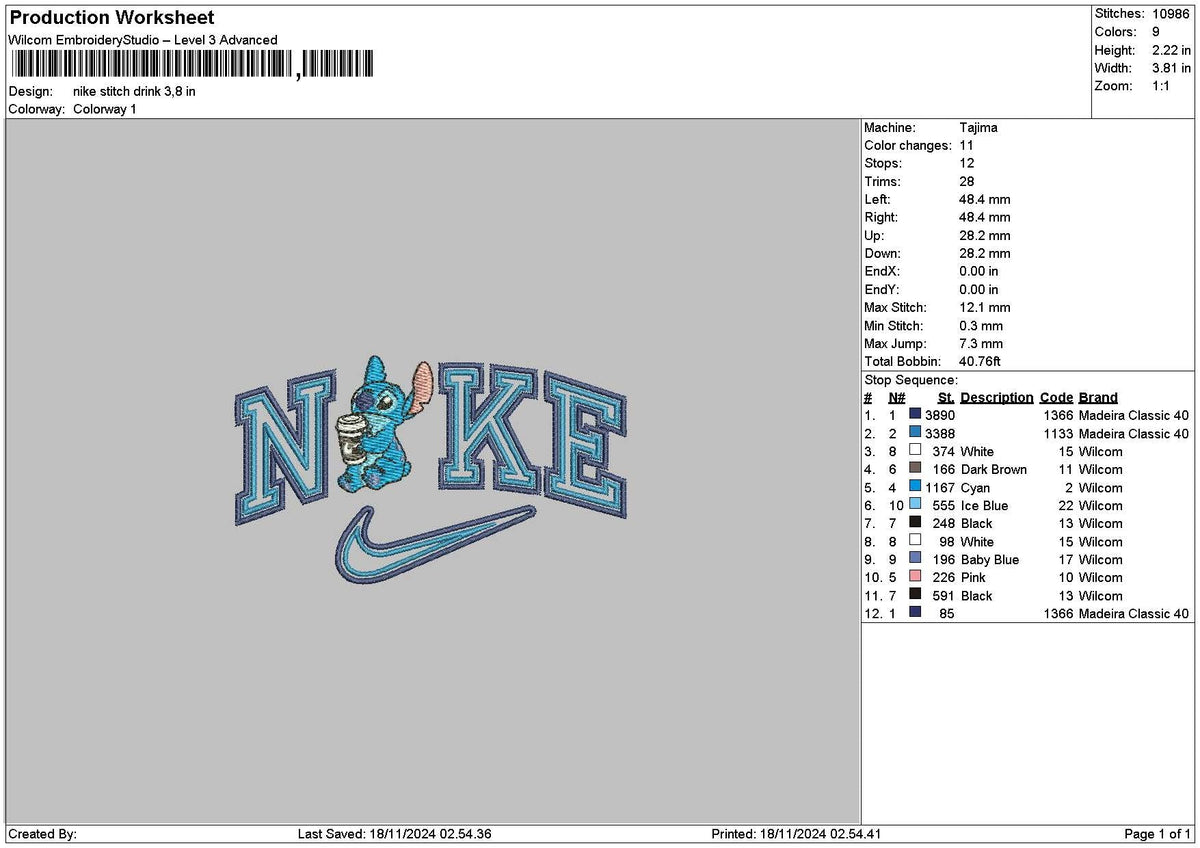Choose the Baby Blue color swatch
The image size is (1200, 848).
914,559
